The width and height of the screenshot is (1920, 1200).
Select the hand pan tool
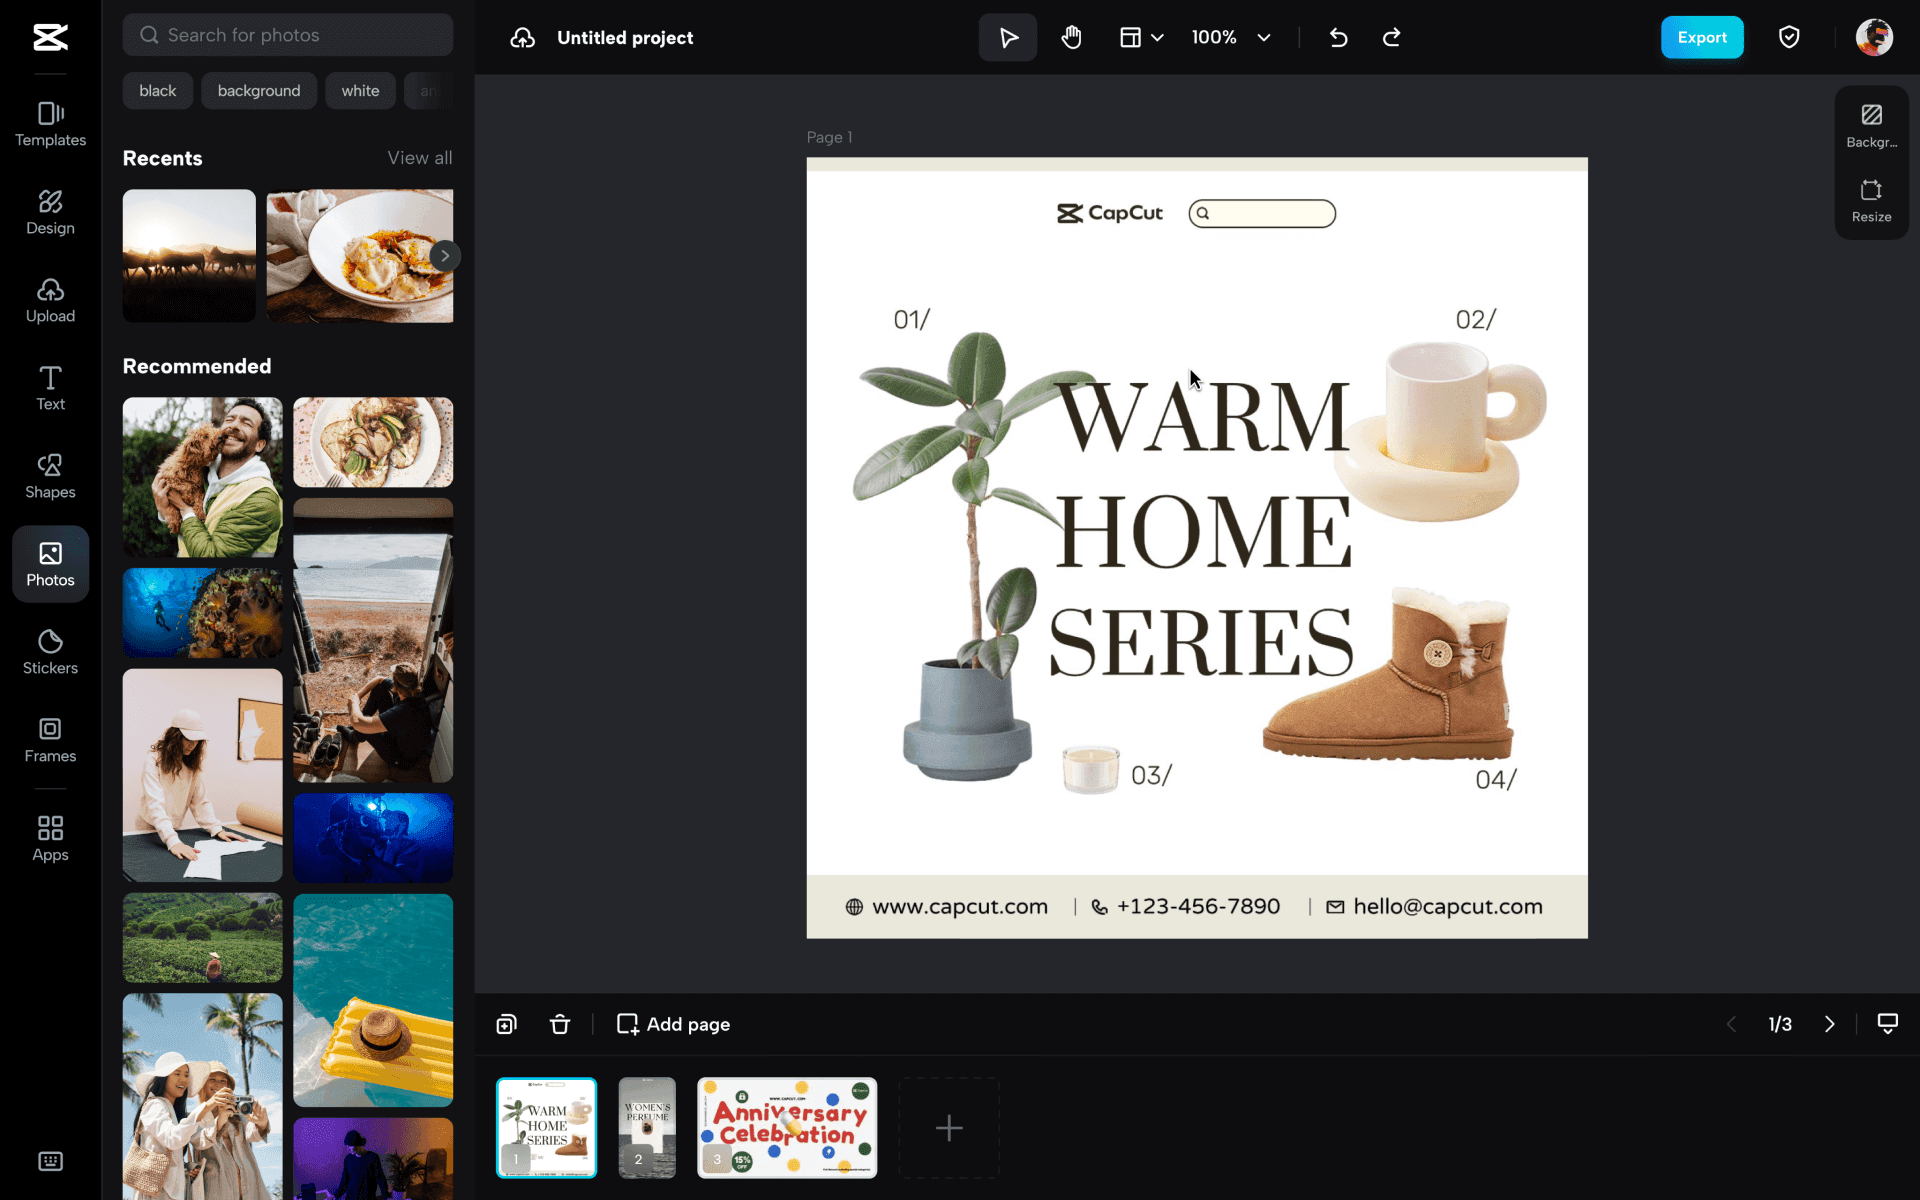click(x=1071, y=38)
